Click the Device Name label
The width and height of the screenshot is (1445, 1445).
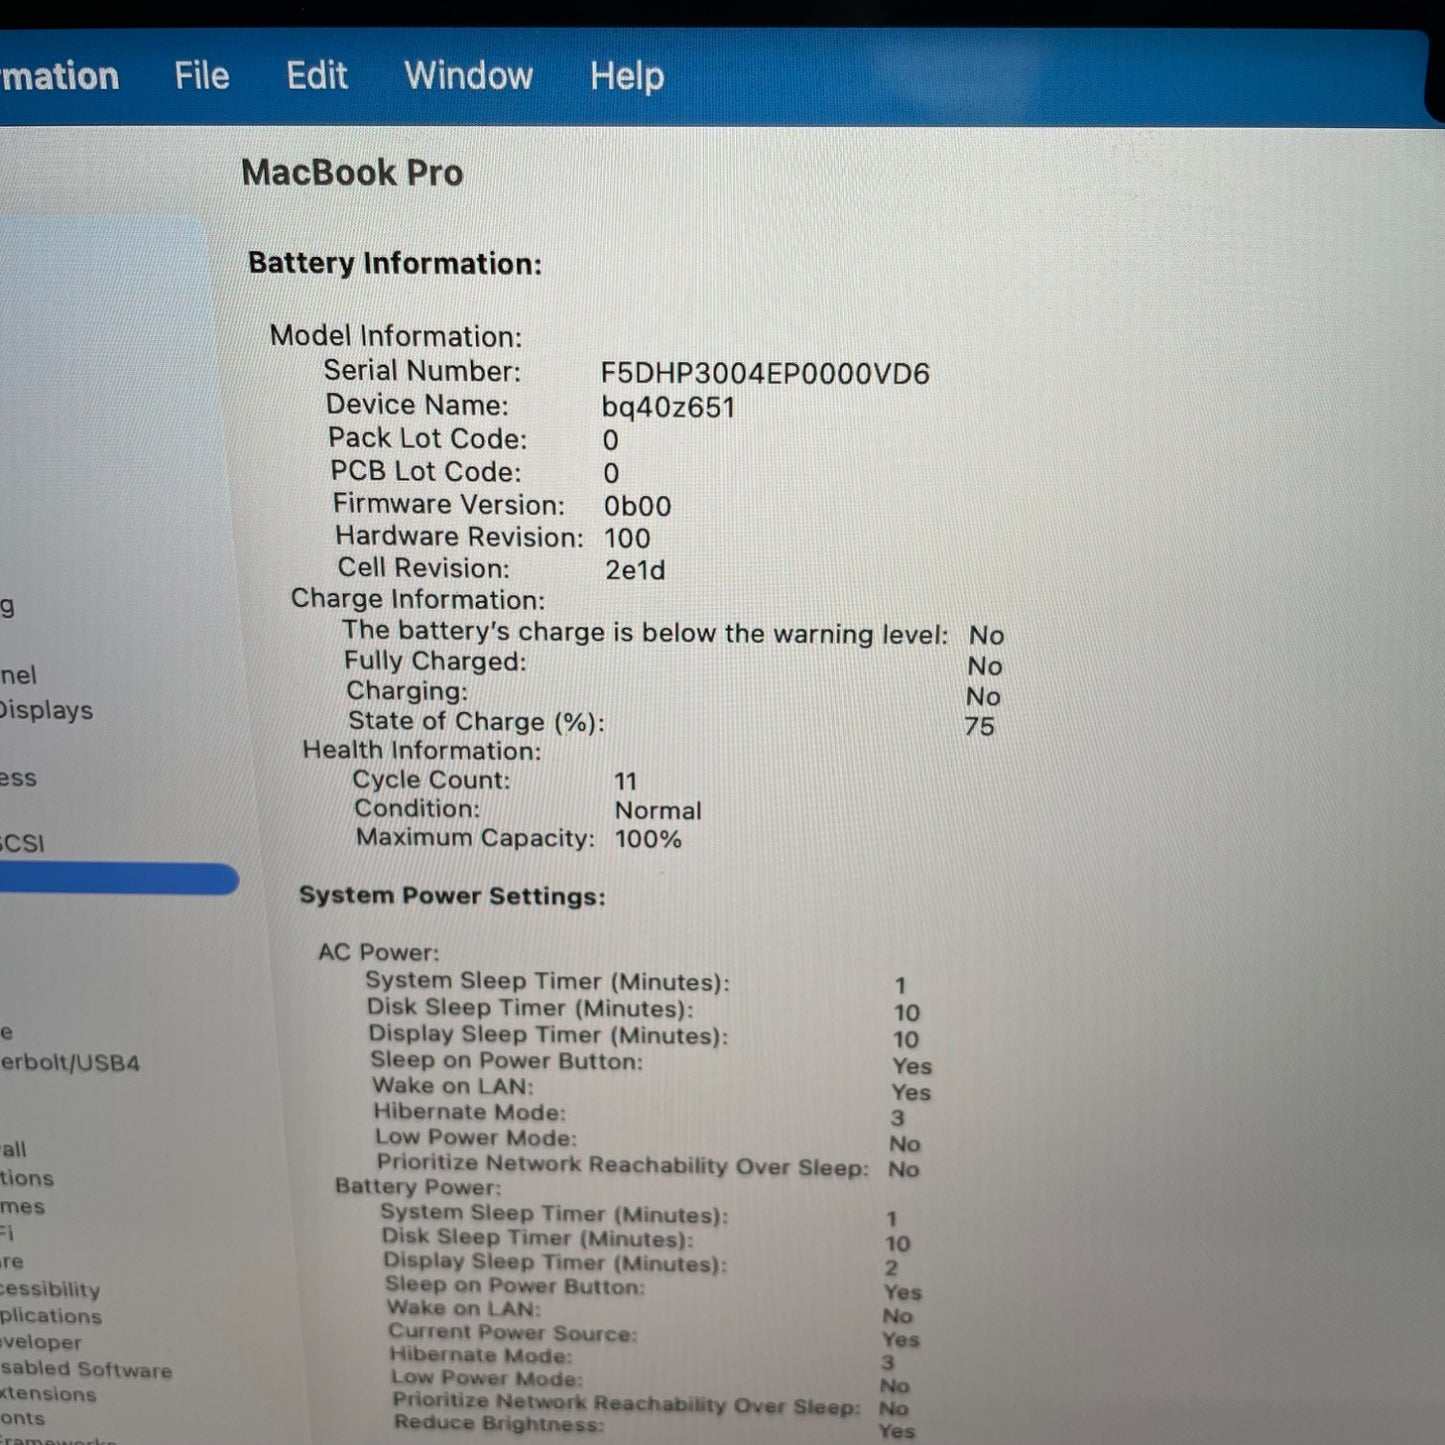click(417, 405)
